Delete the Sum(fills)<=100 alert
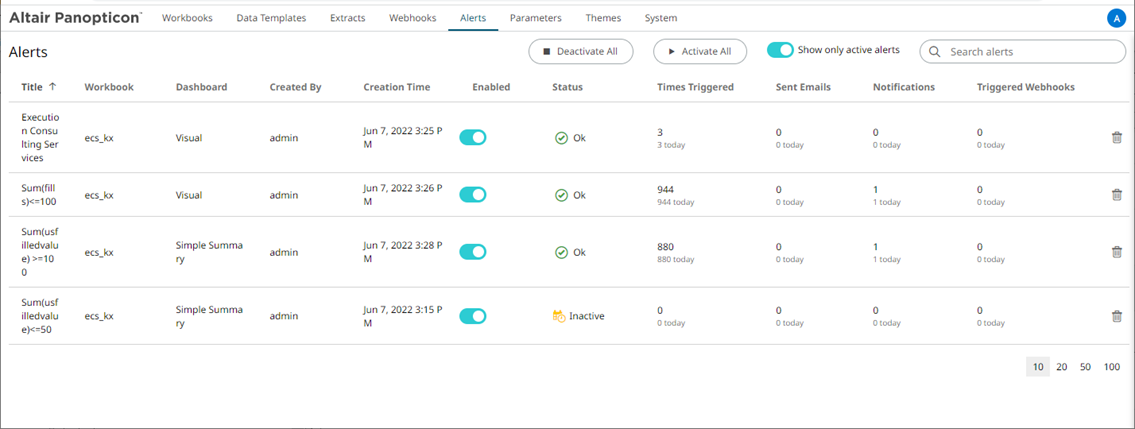 point(1116,195)
